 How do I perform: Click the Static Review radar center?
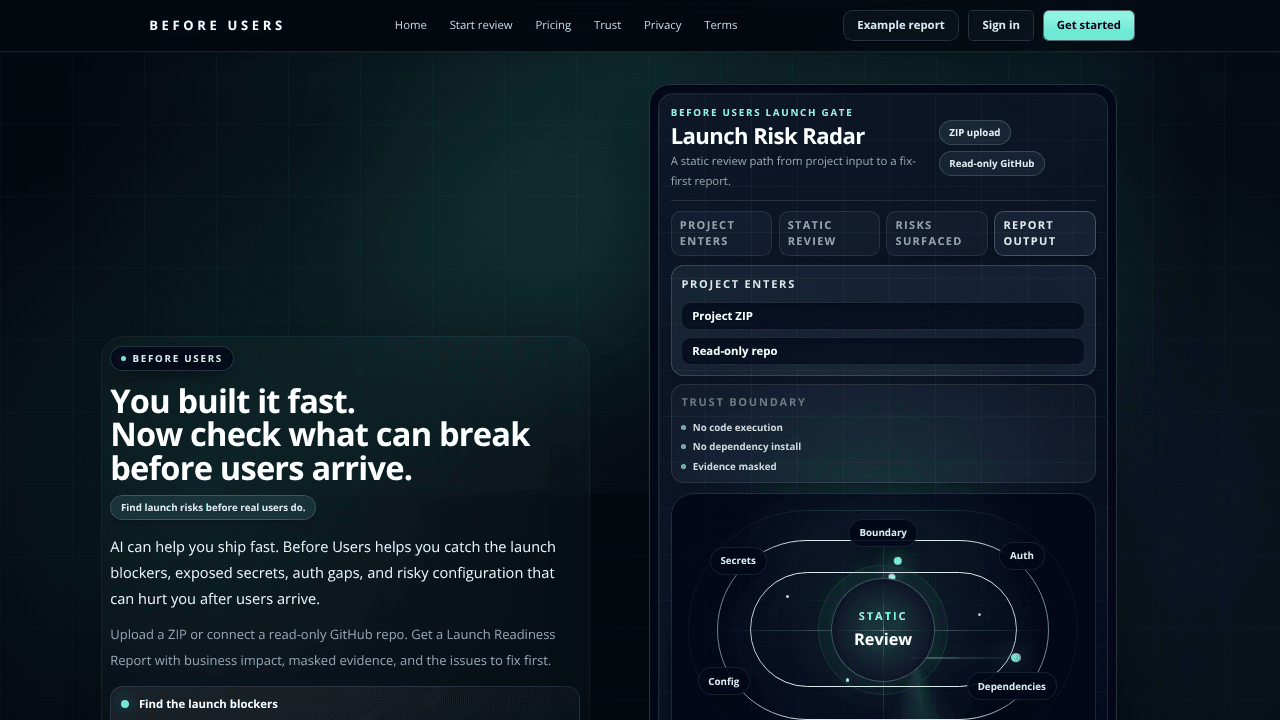click(x=883, y=629)
